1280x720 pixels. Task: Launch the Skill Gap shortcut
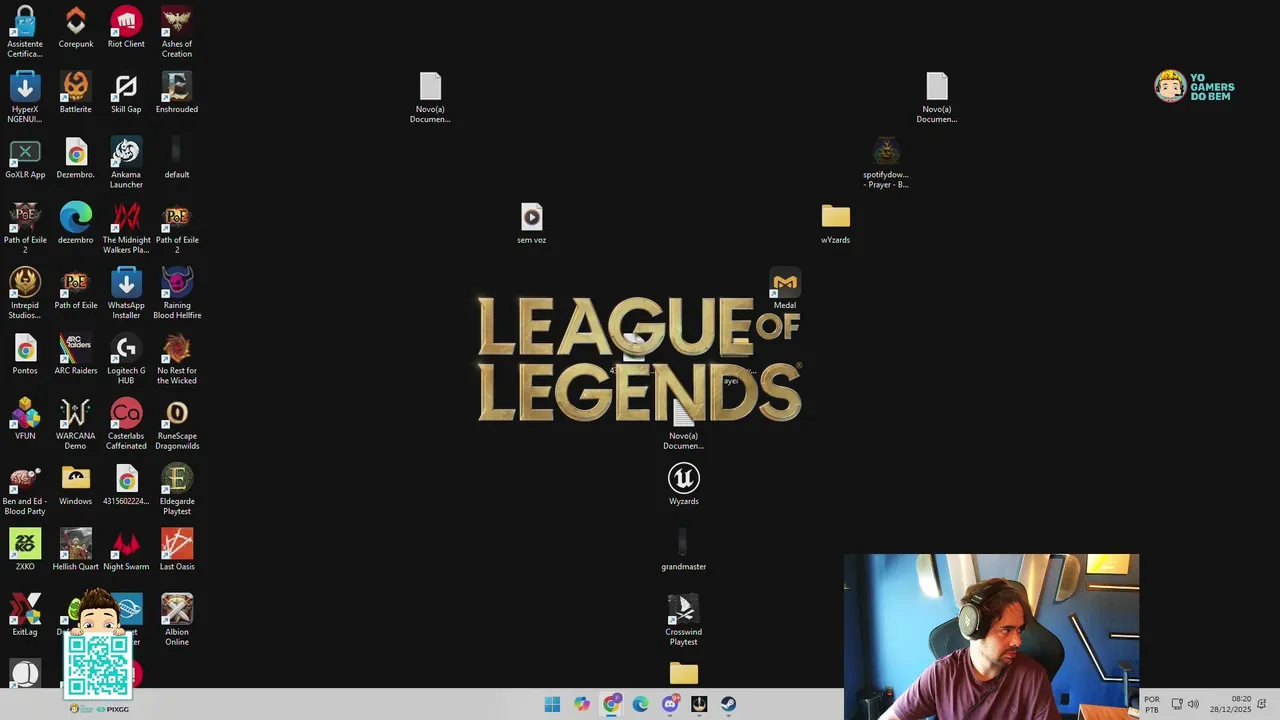[x=126, y=92]
